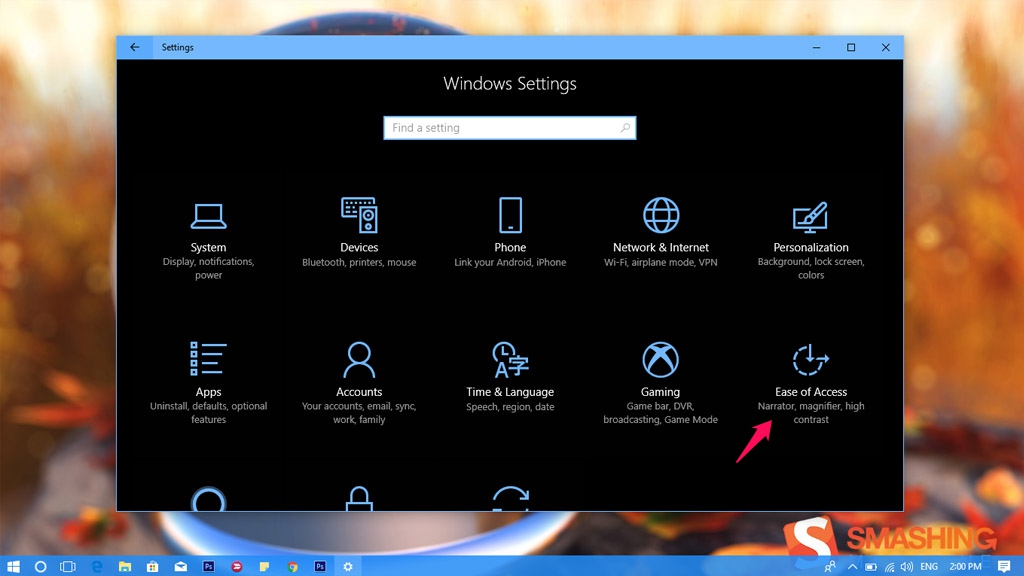
Task: Launch Microsoft Edge from the taskbar
Action: click(97, 566)
